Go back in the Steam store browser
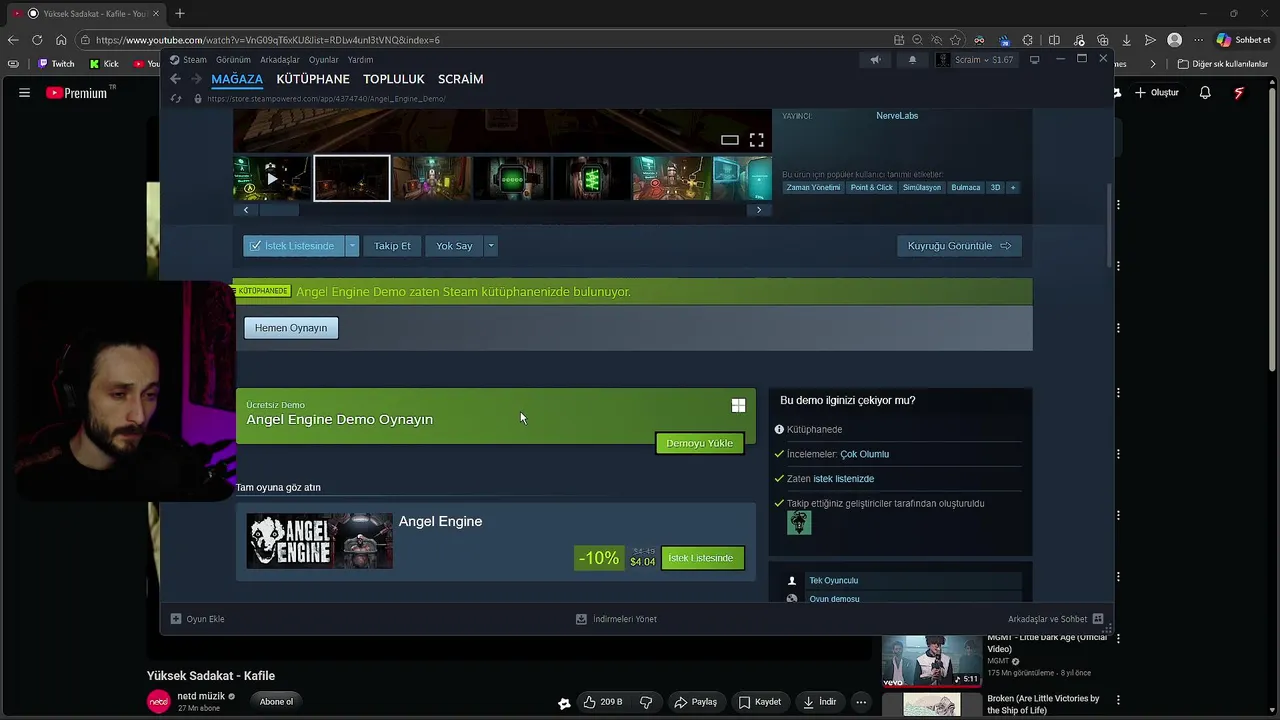 click(176, 79)
